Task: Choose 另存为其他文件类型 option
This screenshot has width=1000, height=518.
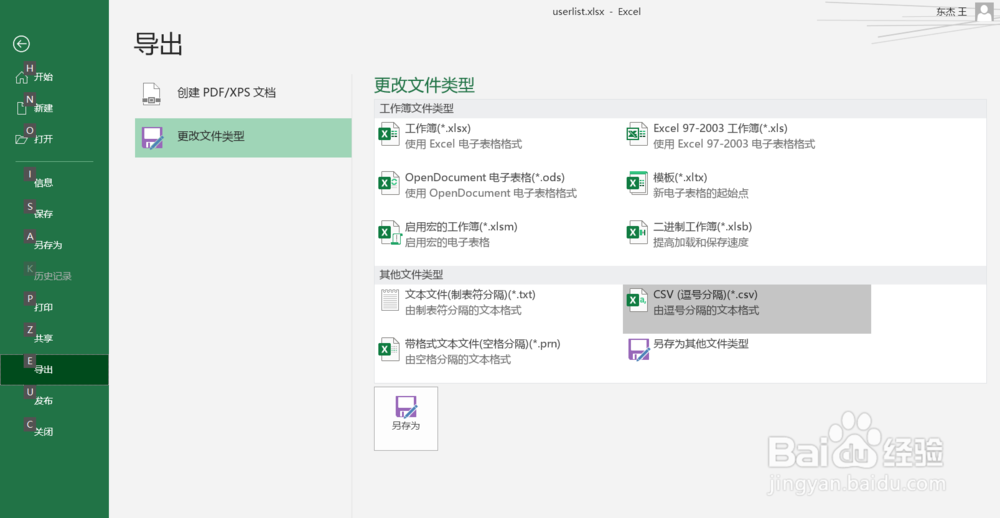Action: [x=746, y=358]
